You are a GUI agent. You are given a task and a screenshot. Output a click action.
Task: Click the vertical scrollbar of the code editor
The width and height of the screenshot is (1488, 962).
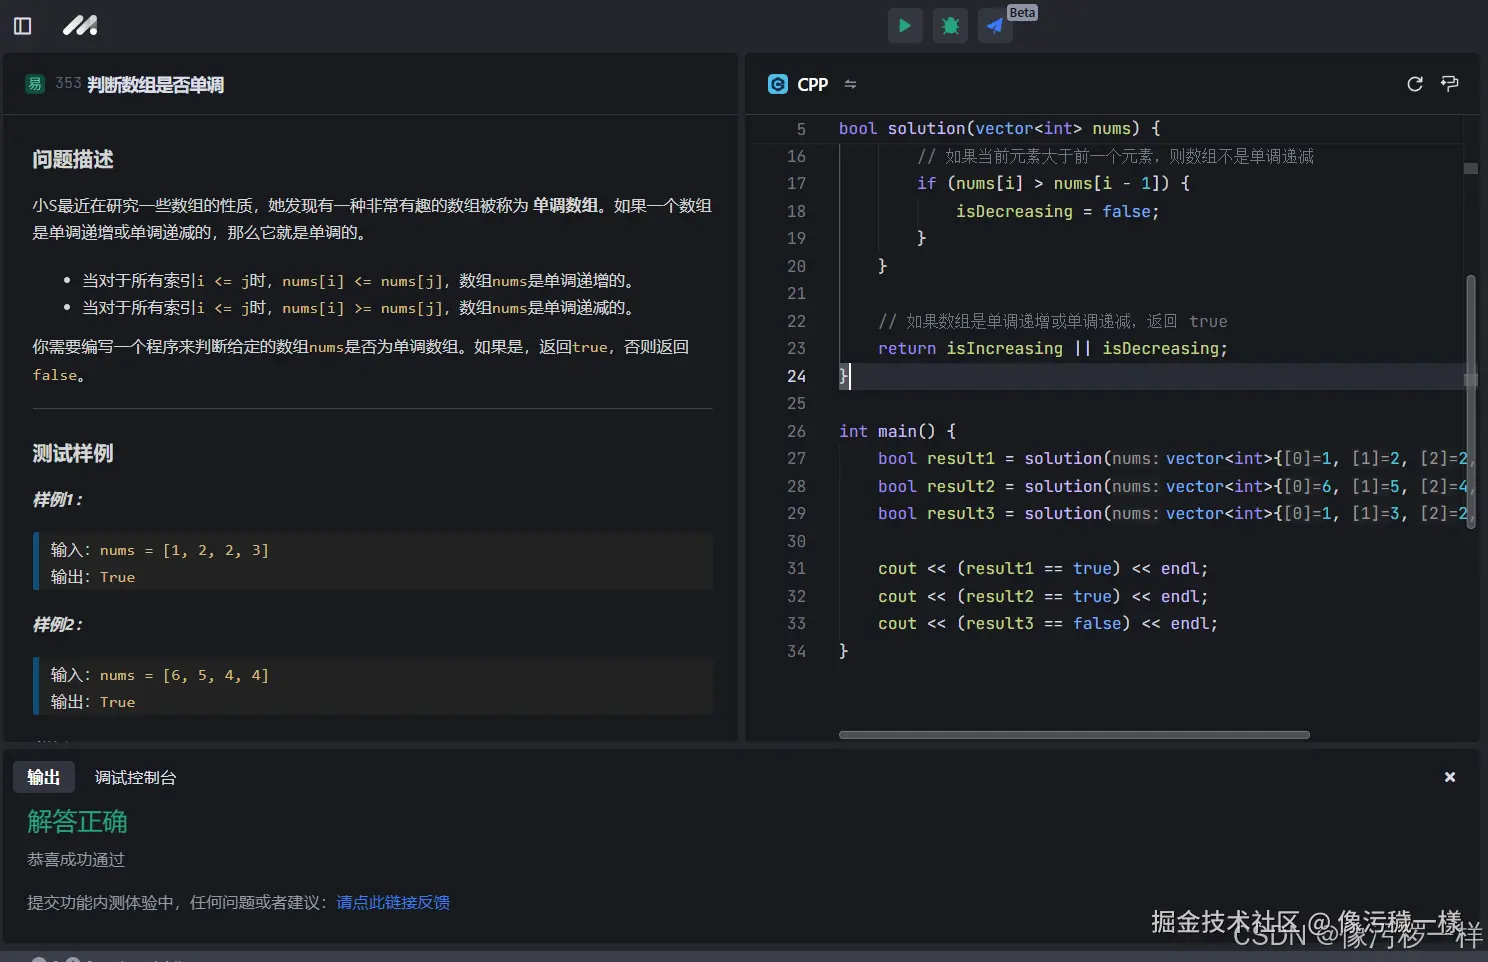click(x=1471, y=402)
